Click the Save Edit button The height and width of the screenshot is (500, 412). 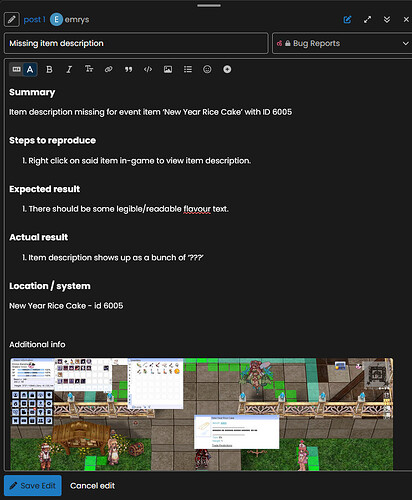tap(33, 486)
